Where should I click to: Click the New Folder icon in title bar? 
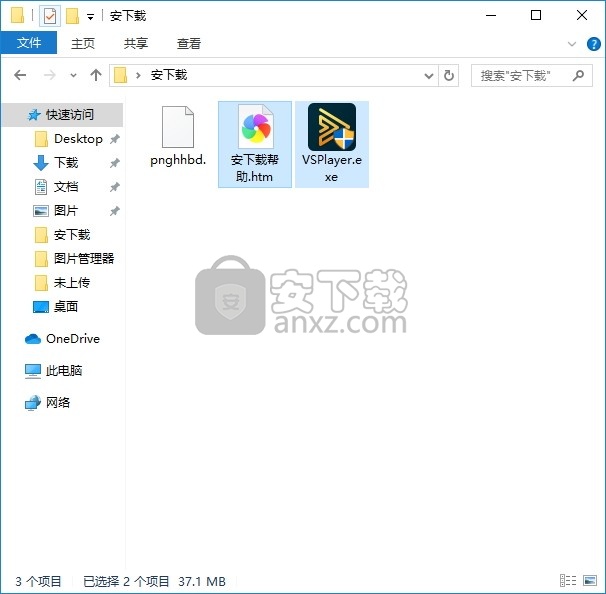[x=72, y=16]
